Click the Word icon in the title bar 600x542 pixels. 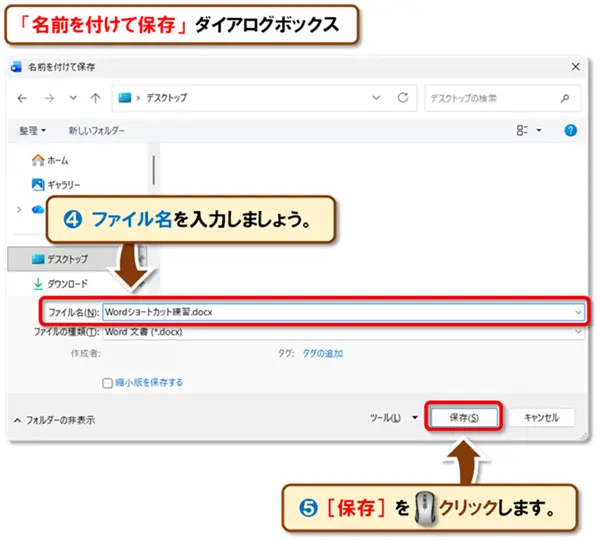coord(16,67)
